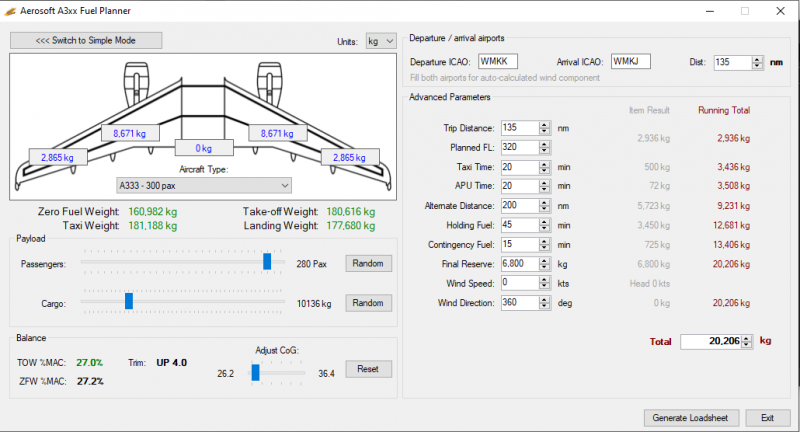This screenshot has height=432, width=800.
Task: Click the Alternate Distance input field
Action: click(519, 206)
